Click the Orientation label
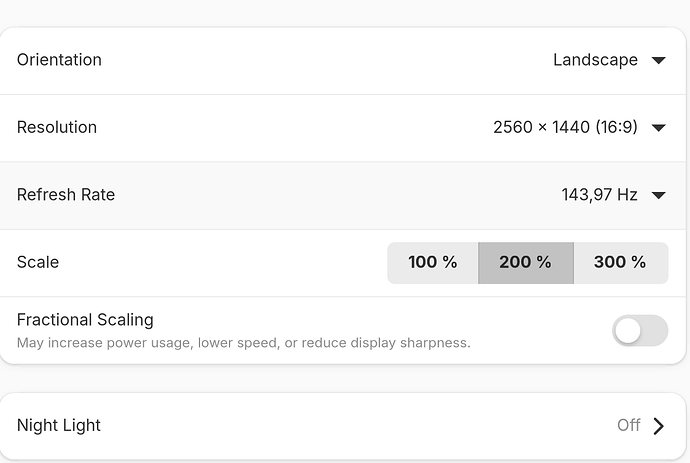Screen dimensions: 690x463 59,60
